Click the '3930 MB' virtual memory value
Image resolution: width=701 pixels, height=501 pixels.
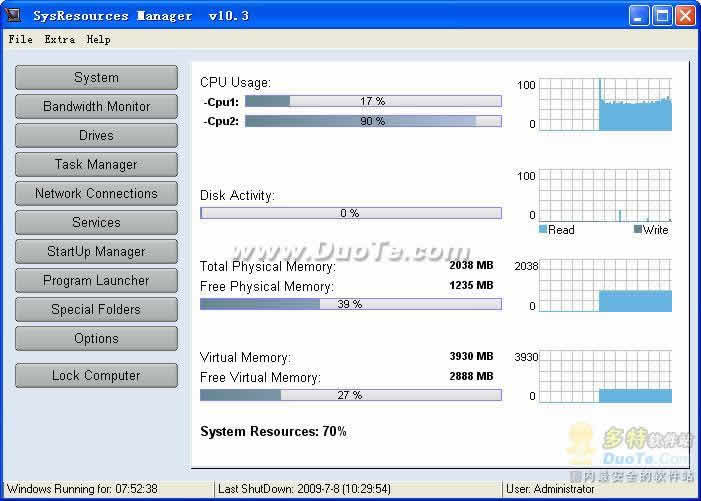(471, 356)
